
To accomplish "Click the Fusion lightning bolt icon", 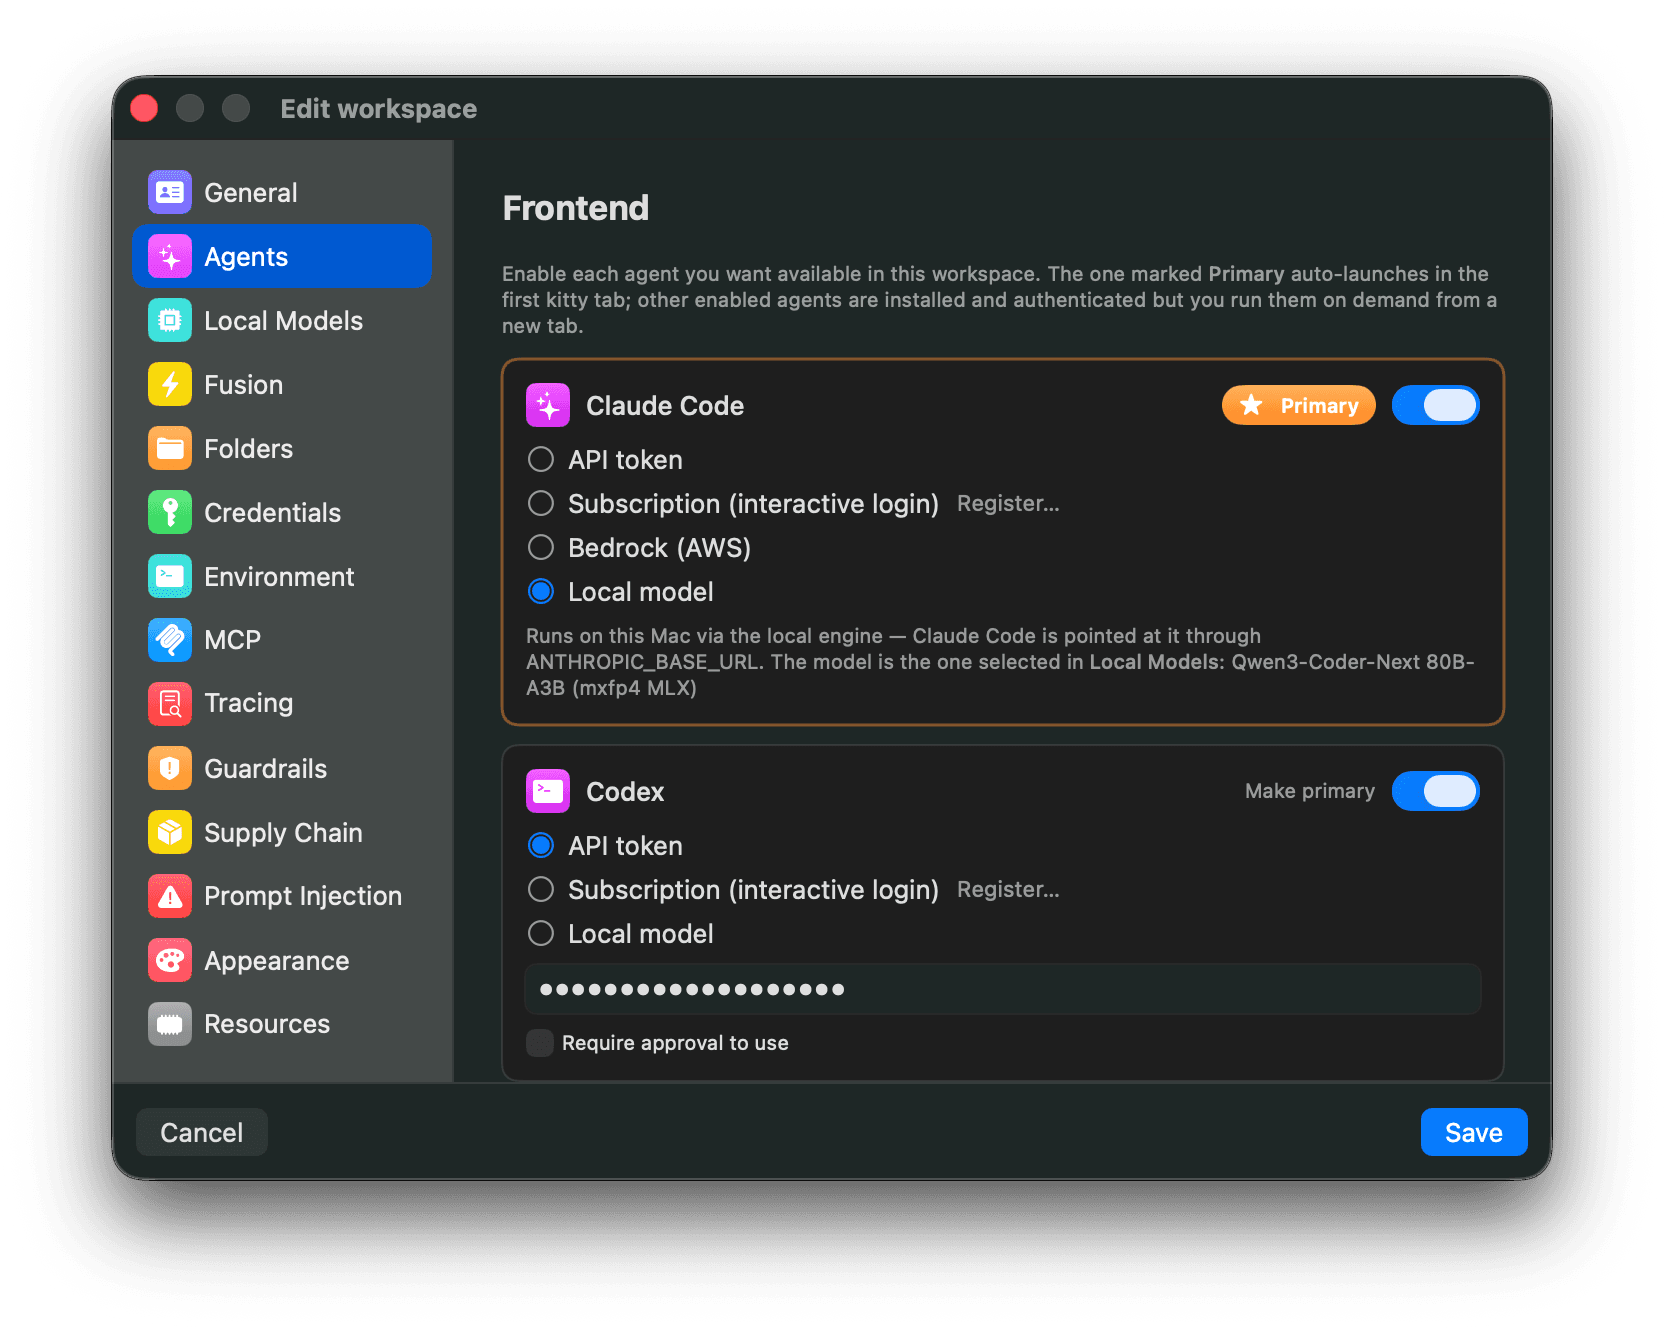I will point(170,384).
